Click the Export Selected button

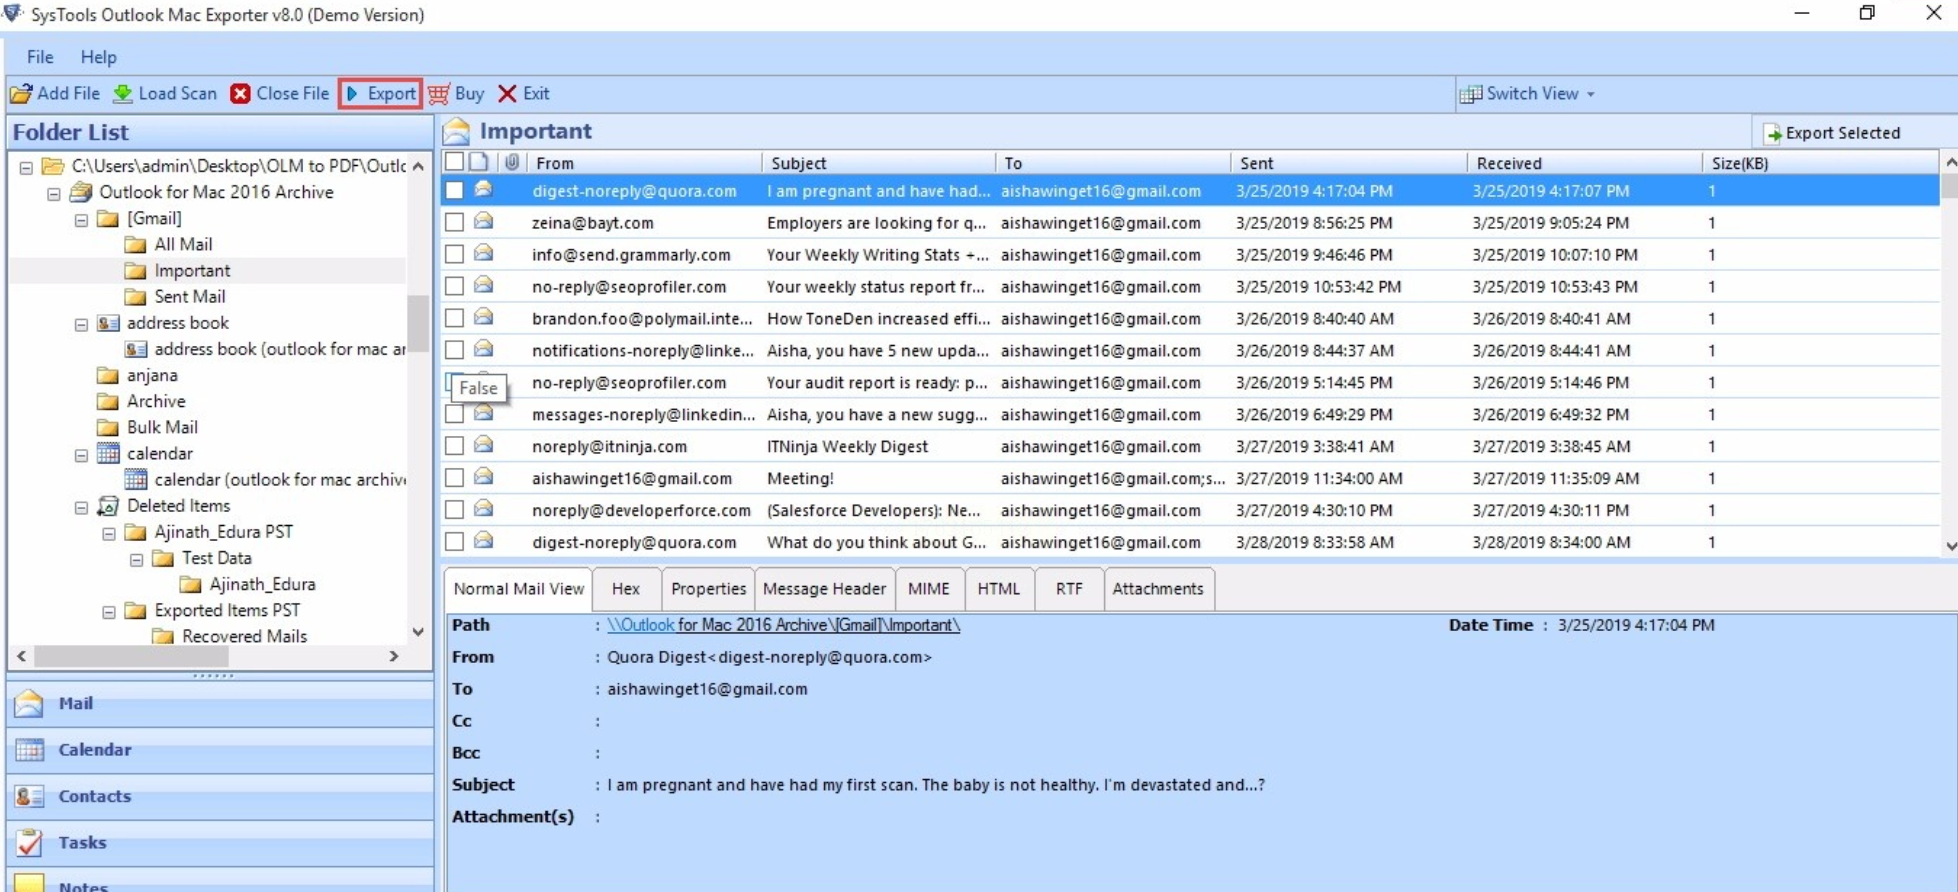(1832, 133)
